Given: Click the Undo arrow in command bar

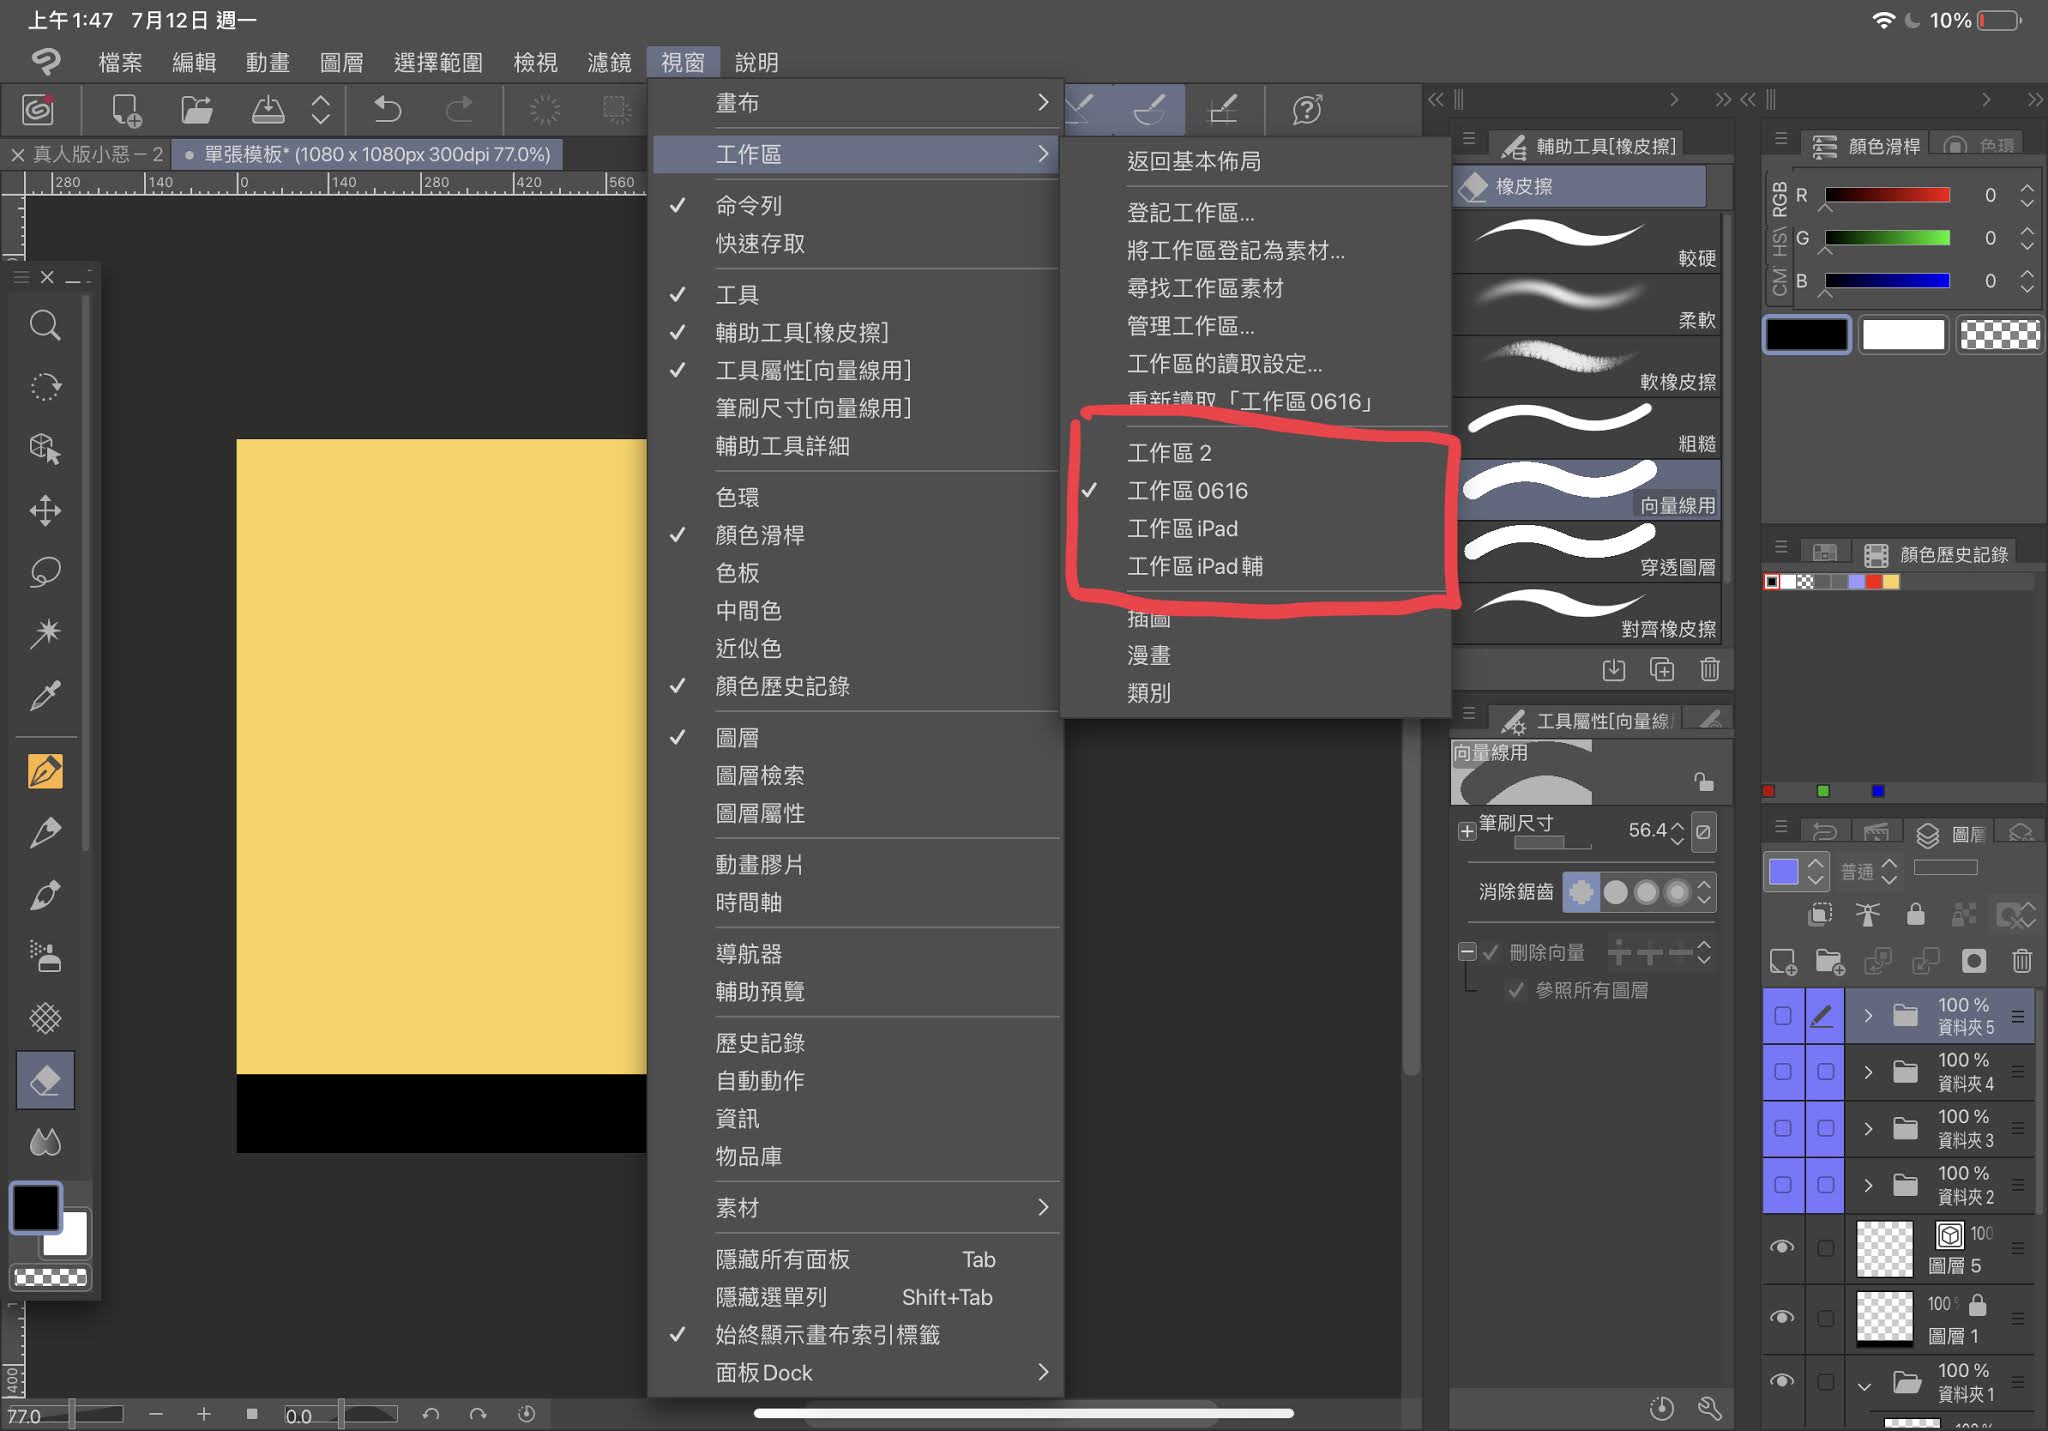Looking at the screenshot, I should pyautogui.click(x=387, y=109).
